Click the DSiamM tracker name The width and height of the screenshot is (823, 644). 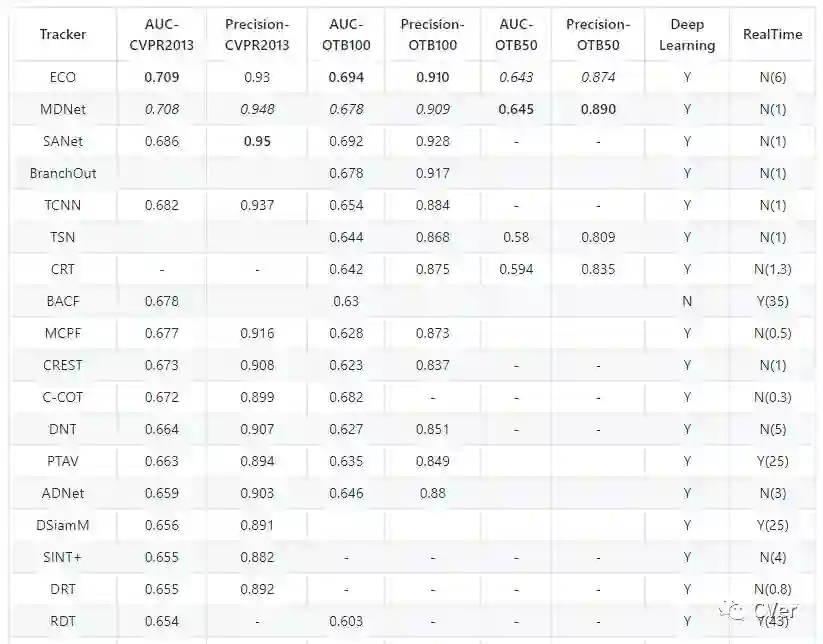(63, 525)
